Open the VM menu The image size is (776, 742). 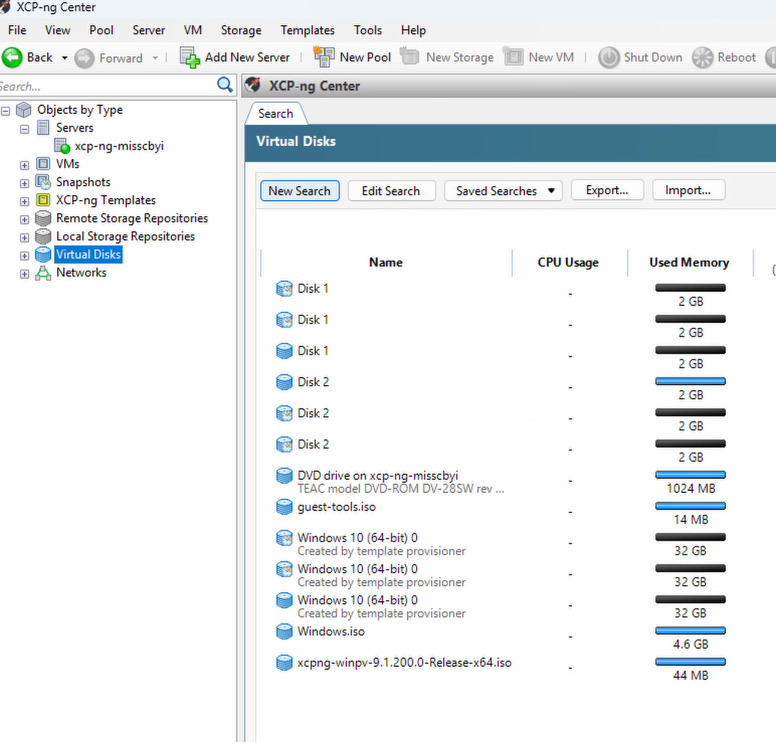[x=193, y=30]
